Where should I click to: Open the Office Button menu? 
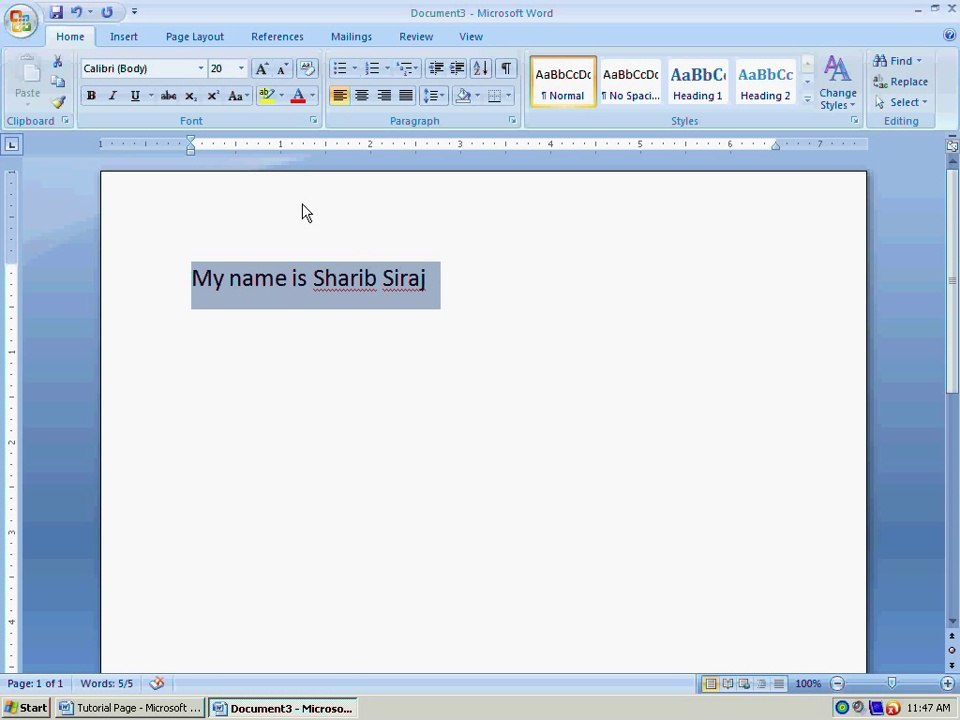(x=20, y=20)
